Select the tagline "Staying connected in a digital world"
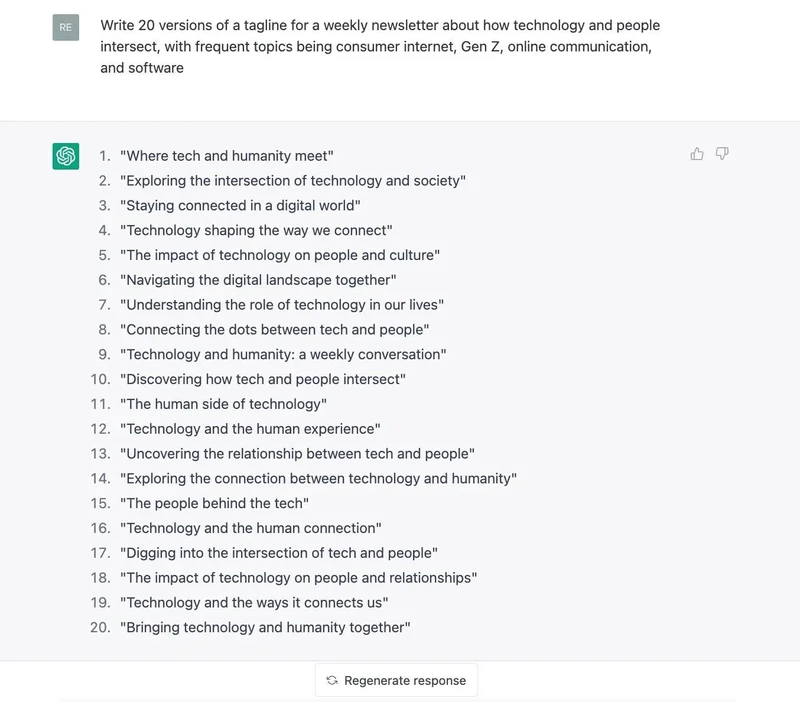The image size is (800, 702). [240, 206]
